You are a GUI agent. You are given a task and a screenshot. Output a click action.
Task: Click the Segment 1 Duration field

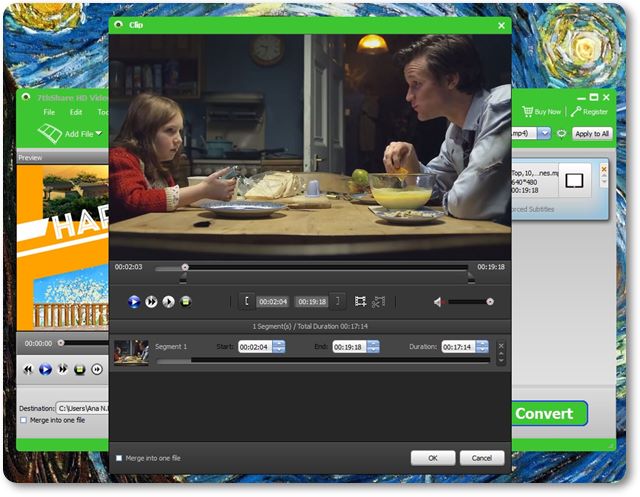(458, 347)
